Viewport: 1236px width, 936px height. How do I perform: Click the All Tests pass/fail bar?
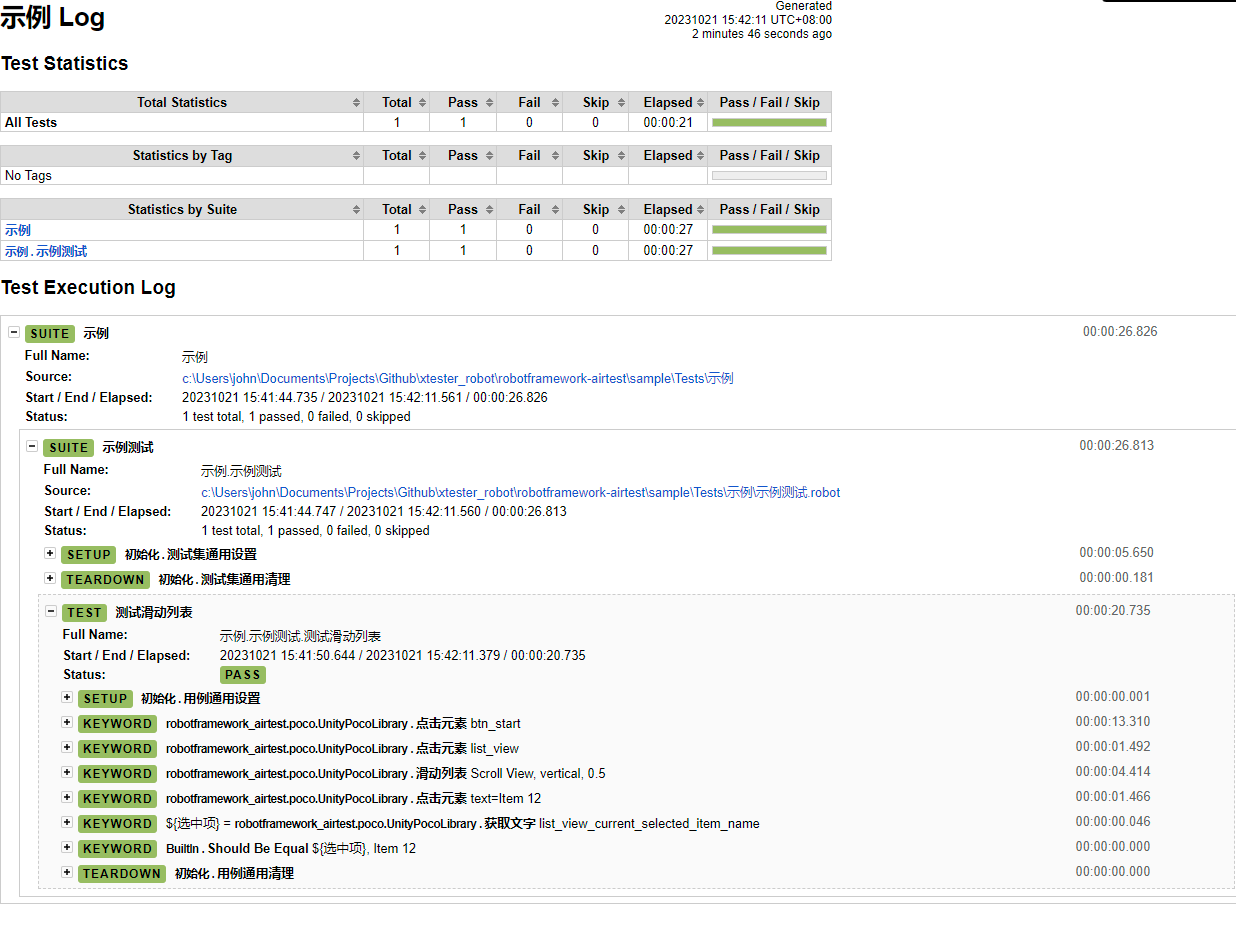pos(769,122)
